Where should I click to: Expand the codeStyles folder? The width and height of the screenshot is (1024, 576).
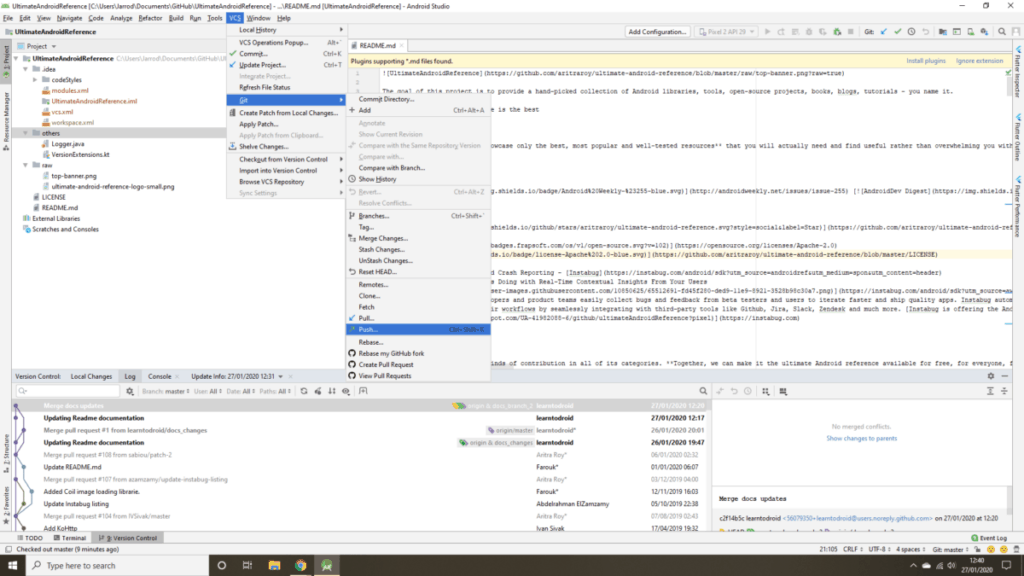click(x=44, y=80)
